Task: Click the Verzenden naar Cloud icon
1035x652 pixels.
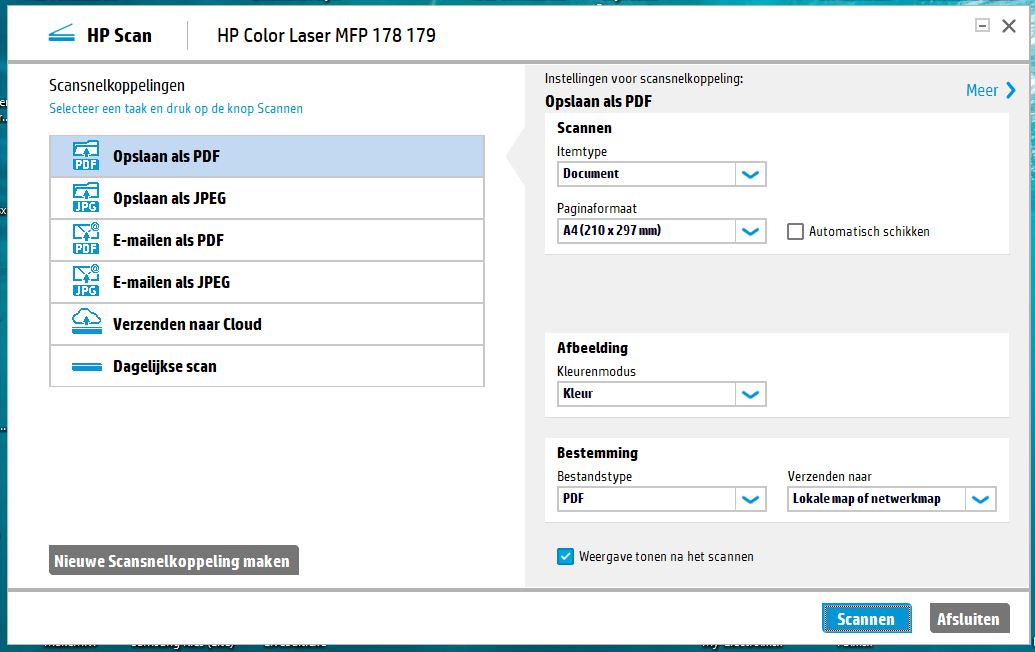Action: [x=87, y=323]
